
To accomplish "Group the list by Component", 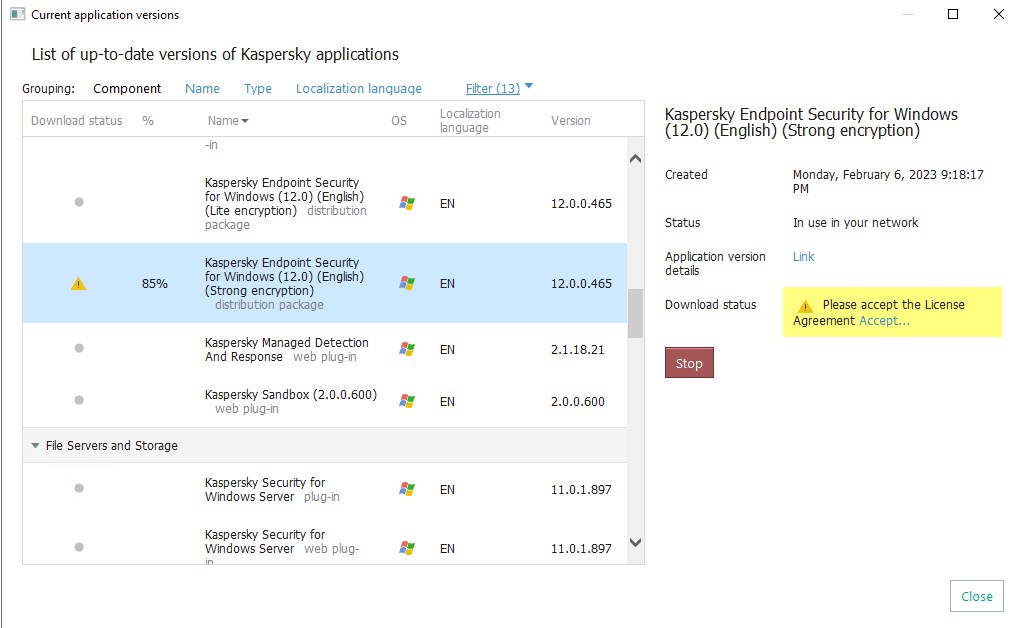I will tap(127, 88).
